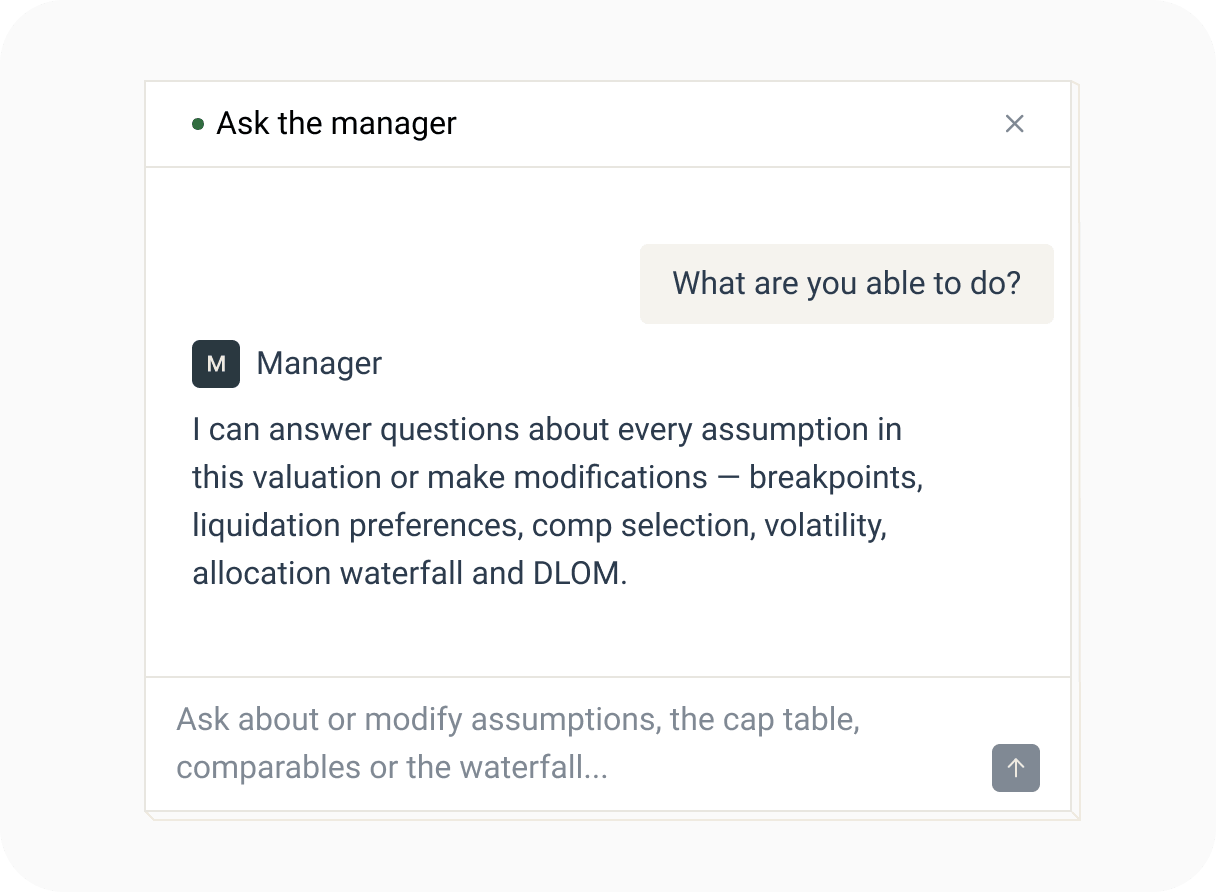This screenshot has height=892, width=1216.
Task: Click the manager's reply about valuation assumptions
Action: click(x=557, y=502)
